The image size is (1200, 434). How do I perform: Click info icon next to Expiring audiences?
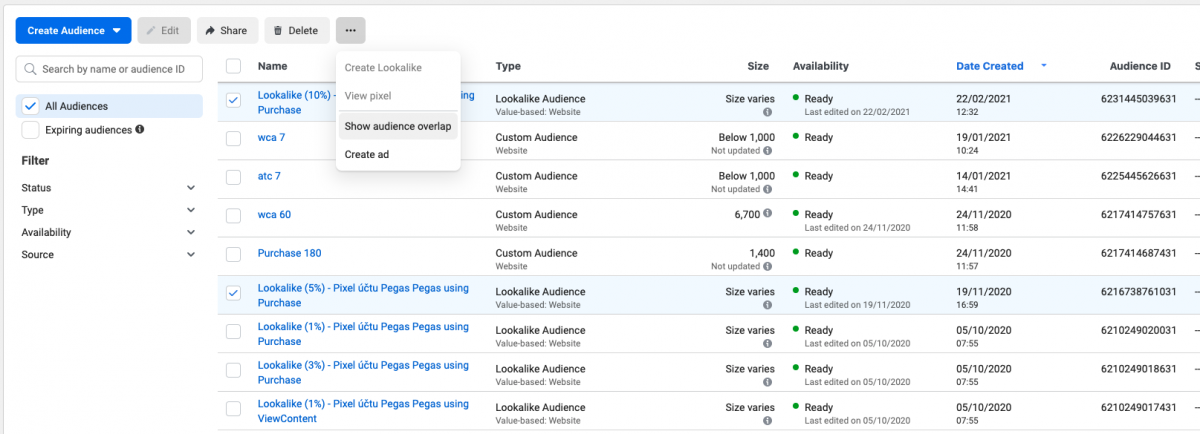(x=140, y=130)
